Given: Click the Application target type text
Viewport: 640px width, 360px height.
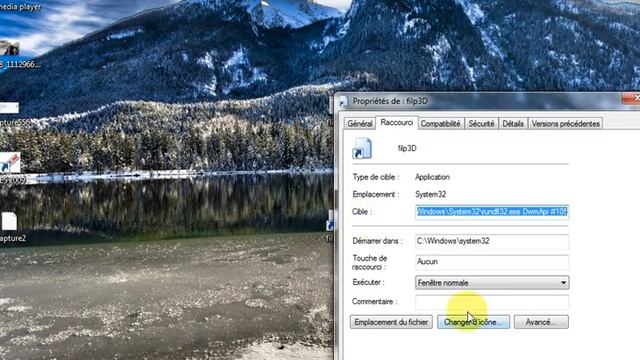Looking at the screenshot, I should pos(432,177).
